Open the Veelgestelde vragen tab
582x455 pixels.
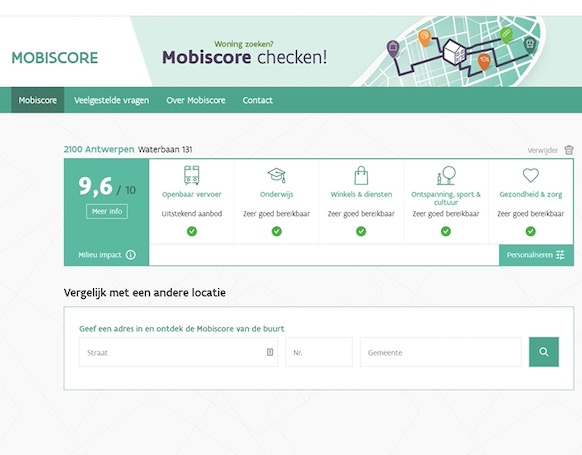pyautogui.click(x=111, y=100)
